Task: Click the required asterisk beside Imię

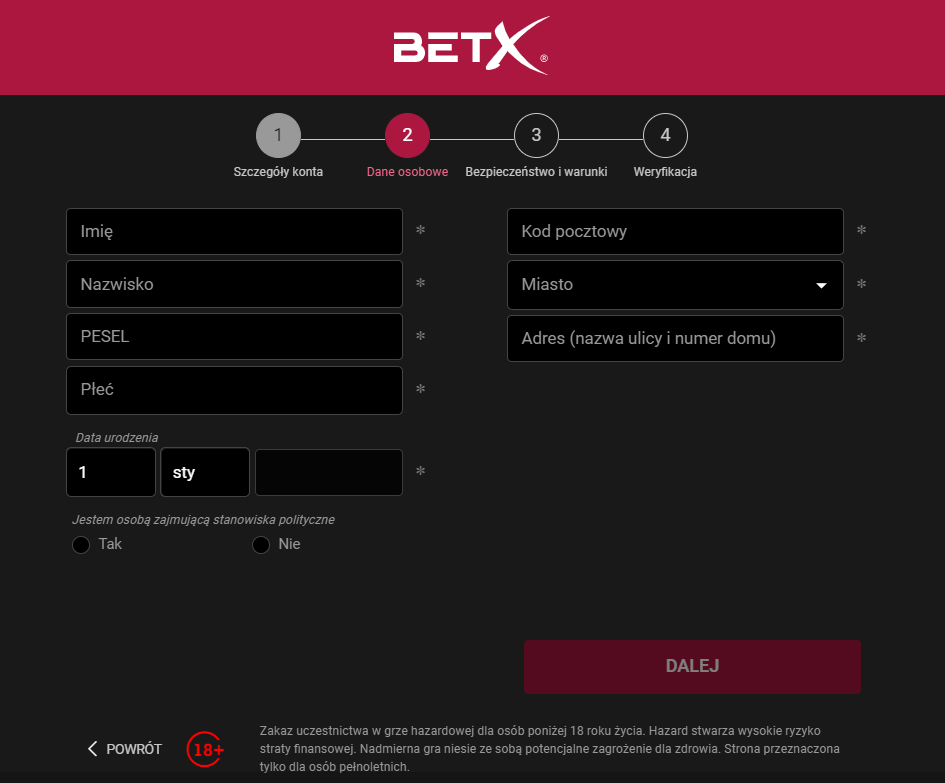Action: click(421, 230)
